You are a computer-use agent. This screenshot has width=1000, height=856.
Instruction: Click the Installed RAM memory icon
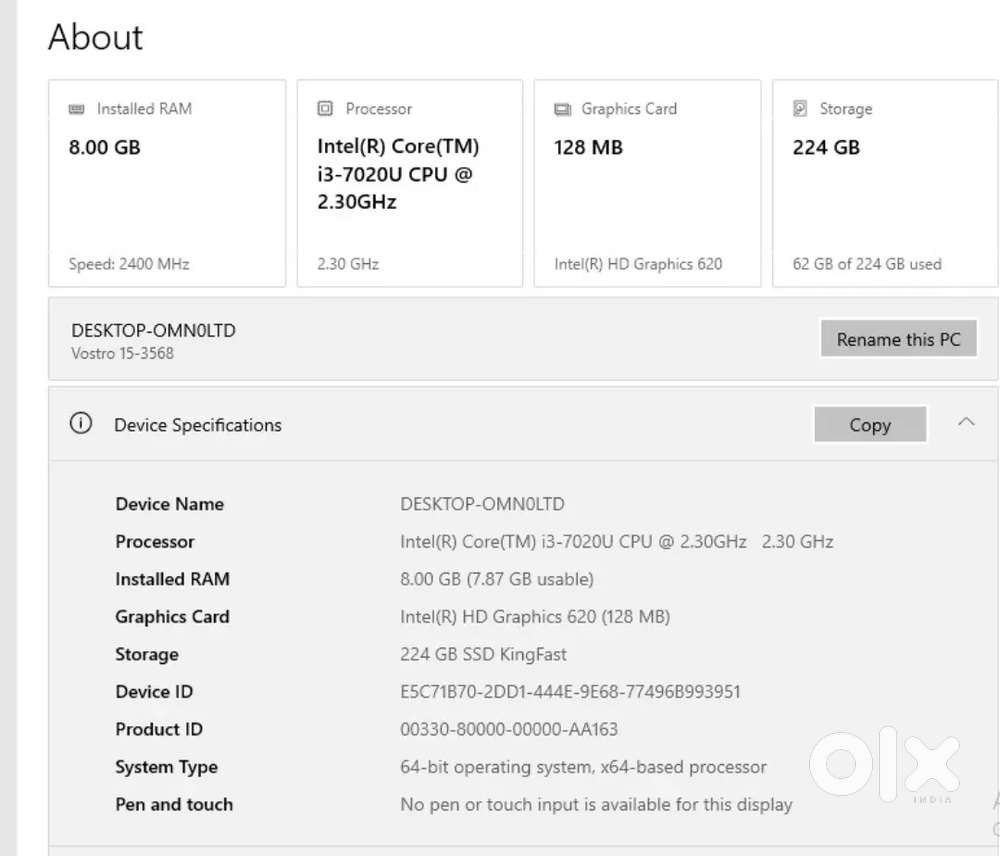click(x=77, y=109)
